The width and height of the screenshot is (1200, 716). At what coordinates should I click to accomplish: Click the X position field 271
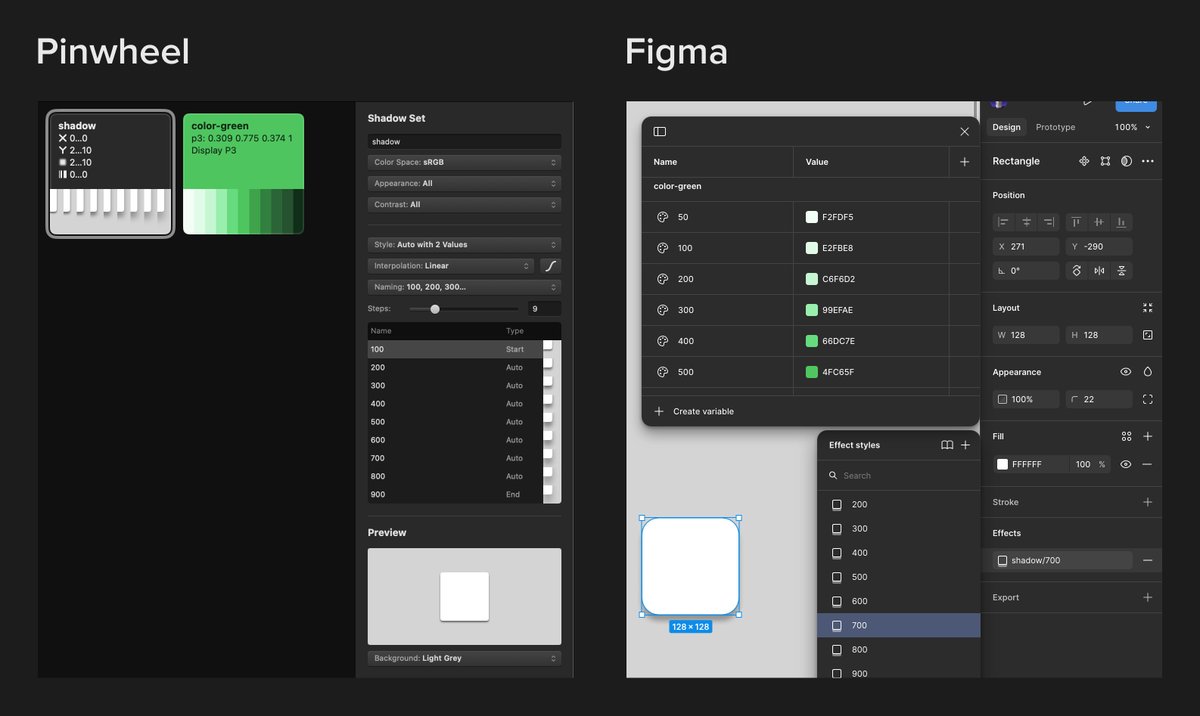coord(1026,246)
